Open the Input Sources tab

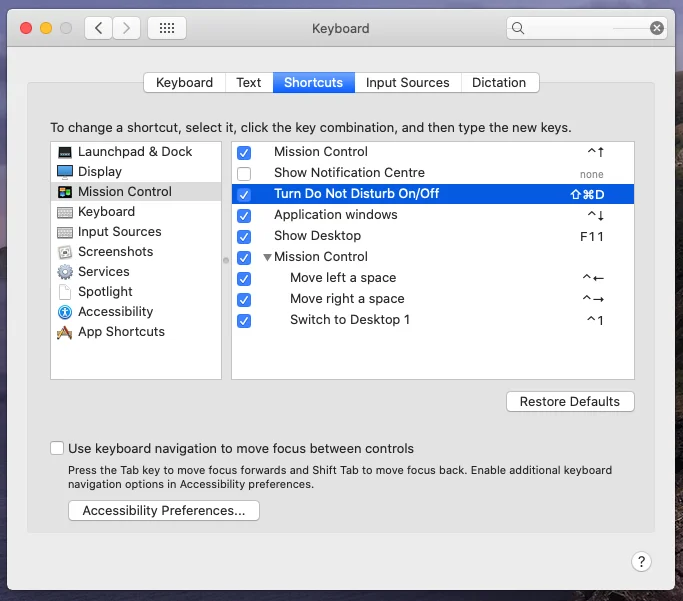[x=408, y=83]
